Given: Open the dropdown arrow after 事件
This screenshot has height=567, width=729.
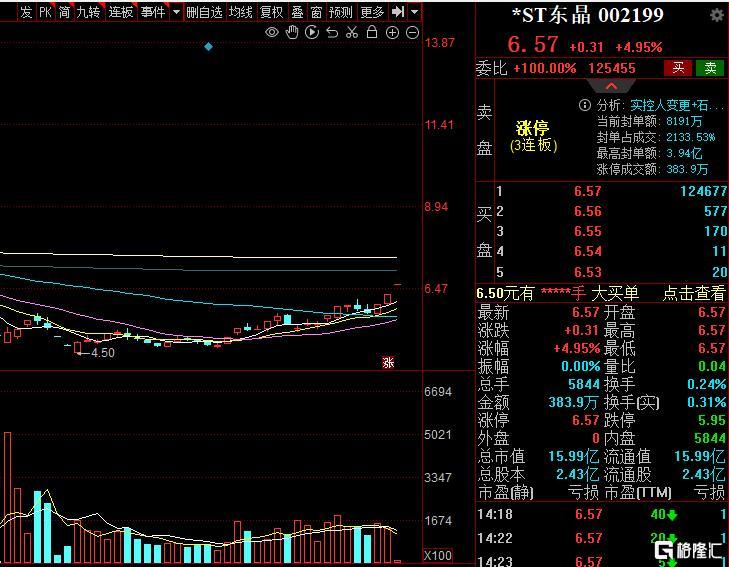Looking at the screenshot, I should click(x=176, y=12).
